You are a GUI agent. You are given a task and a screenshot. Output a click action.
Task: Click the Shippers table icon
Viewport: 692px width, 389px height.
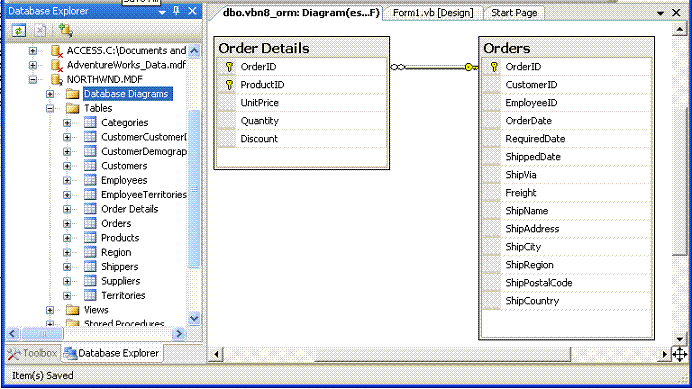(90, 267)
